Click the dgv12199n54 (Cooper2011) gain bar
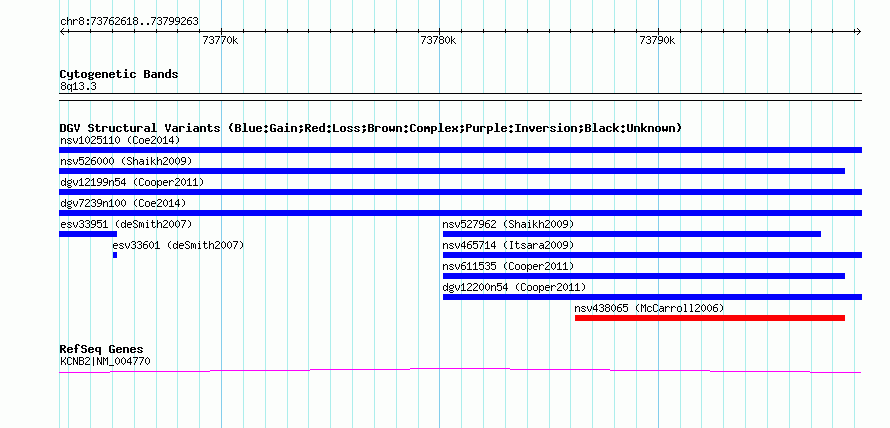This screenshot has height=428, width=890. pyautogui.click(x=460, y=192)
